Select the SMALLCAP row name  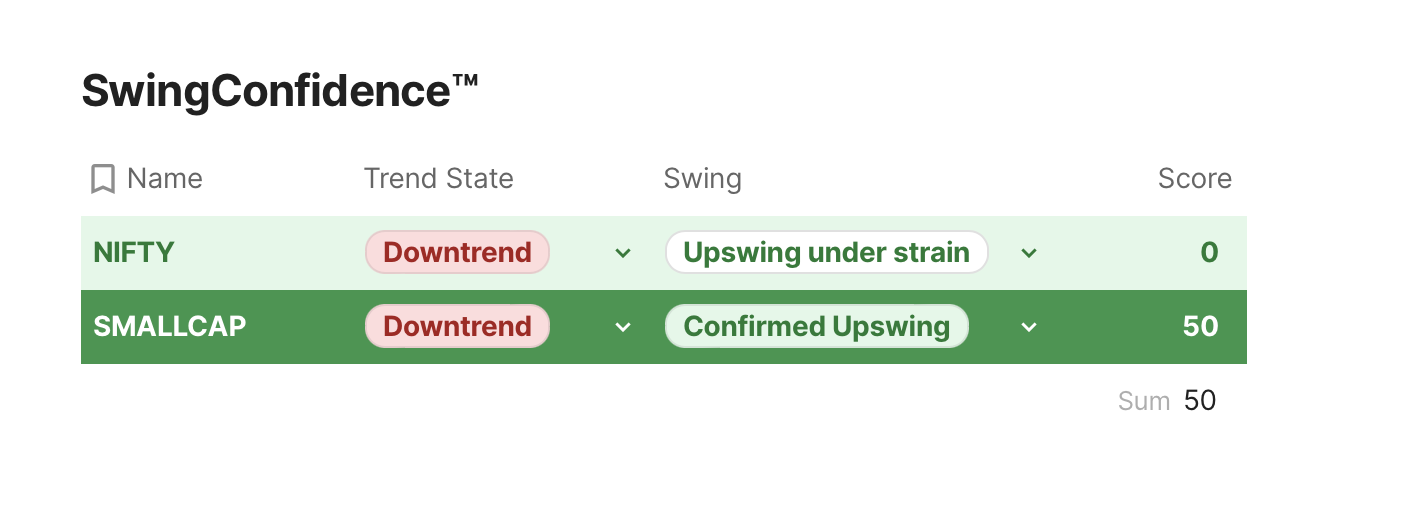pyautogui.click(x=170, y=326)
